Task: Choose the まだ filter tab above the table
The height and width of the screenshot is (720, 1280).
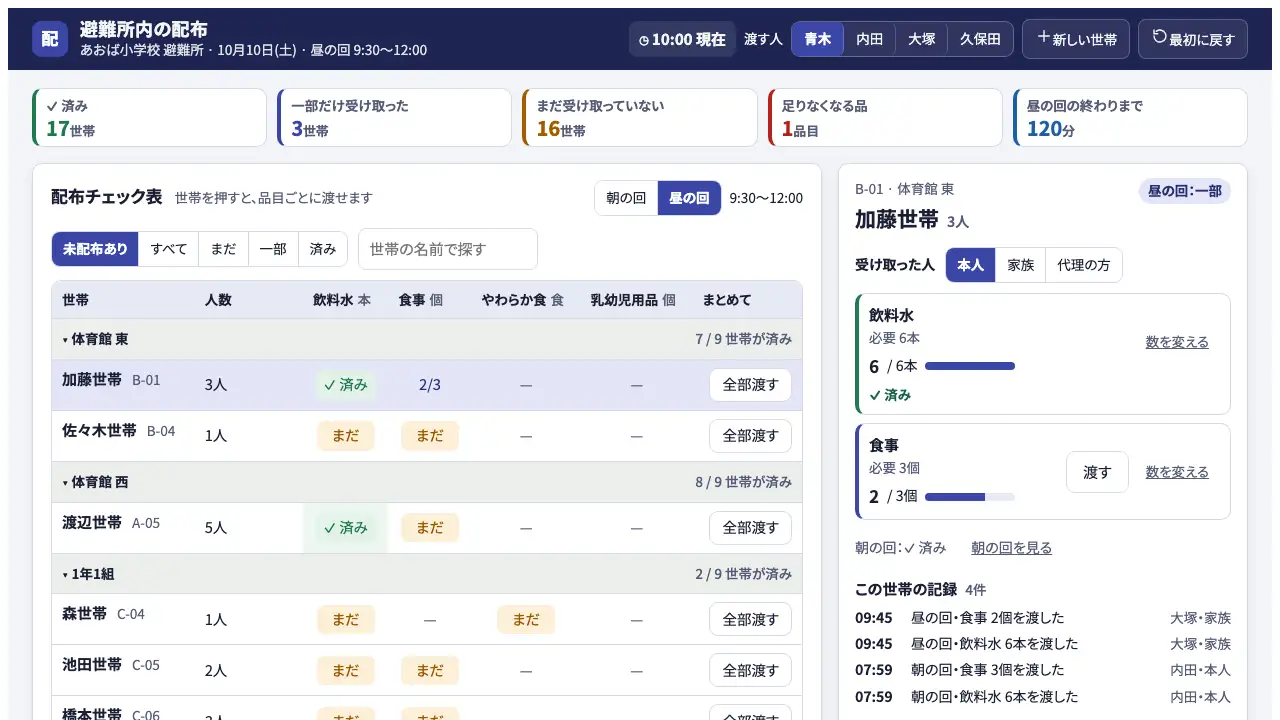Action: (223, 249)
